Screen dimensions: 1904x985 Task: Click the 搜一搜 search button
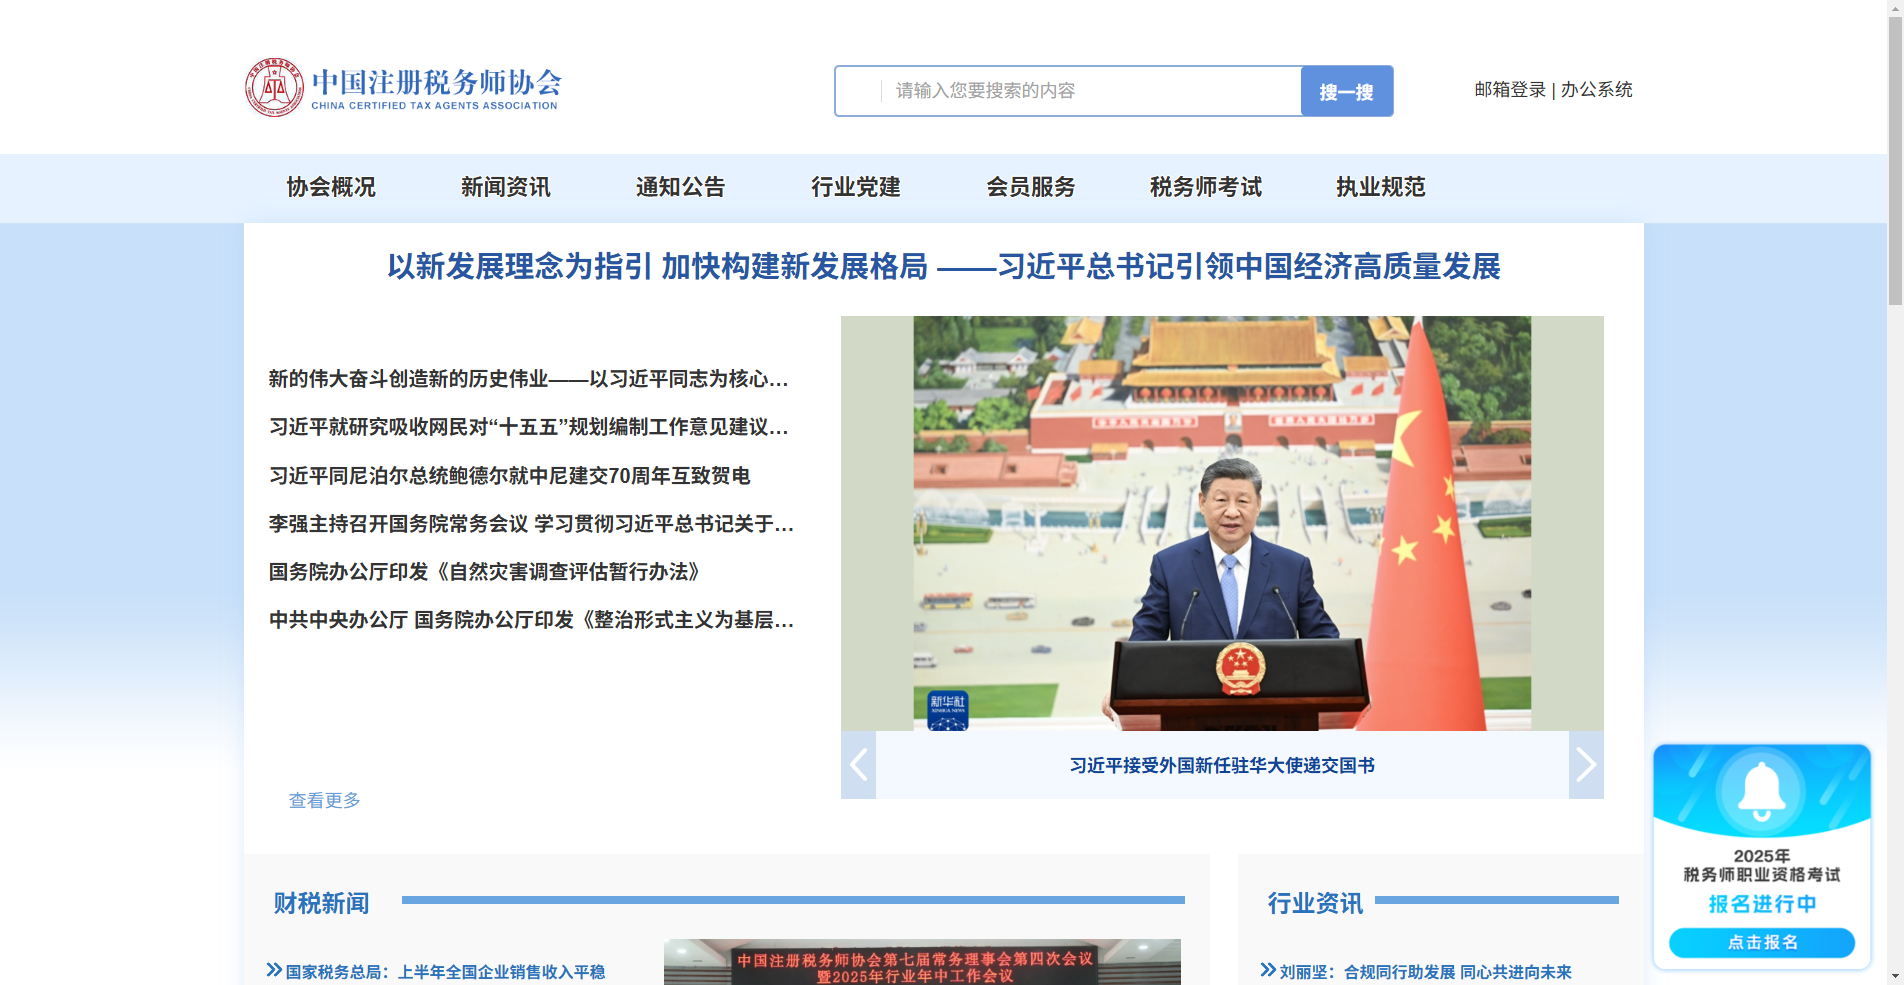(1346, 91)
